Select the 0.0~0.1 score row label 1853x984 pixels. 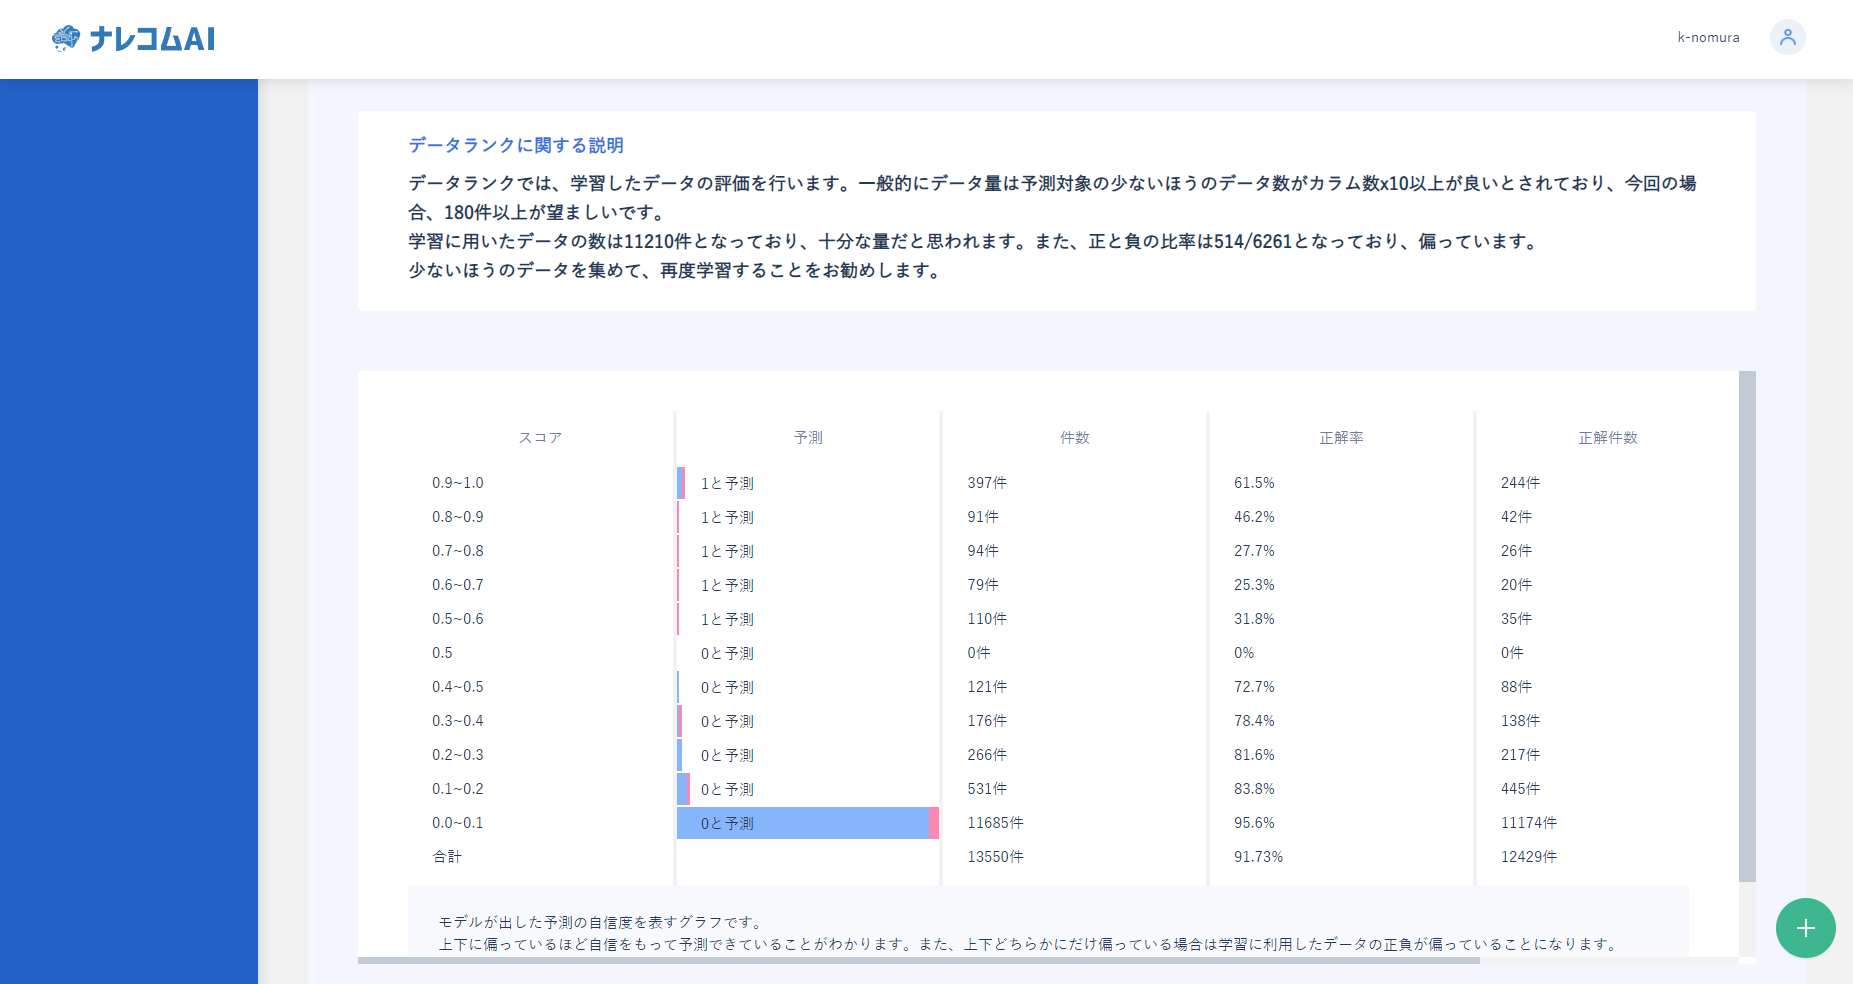click(x=458, y=823)
